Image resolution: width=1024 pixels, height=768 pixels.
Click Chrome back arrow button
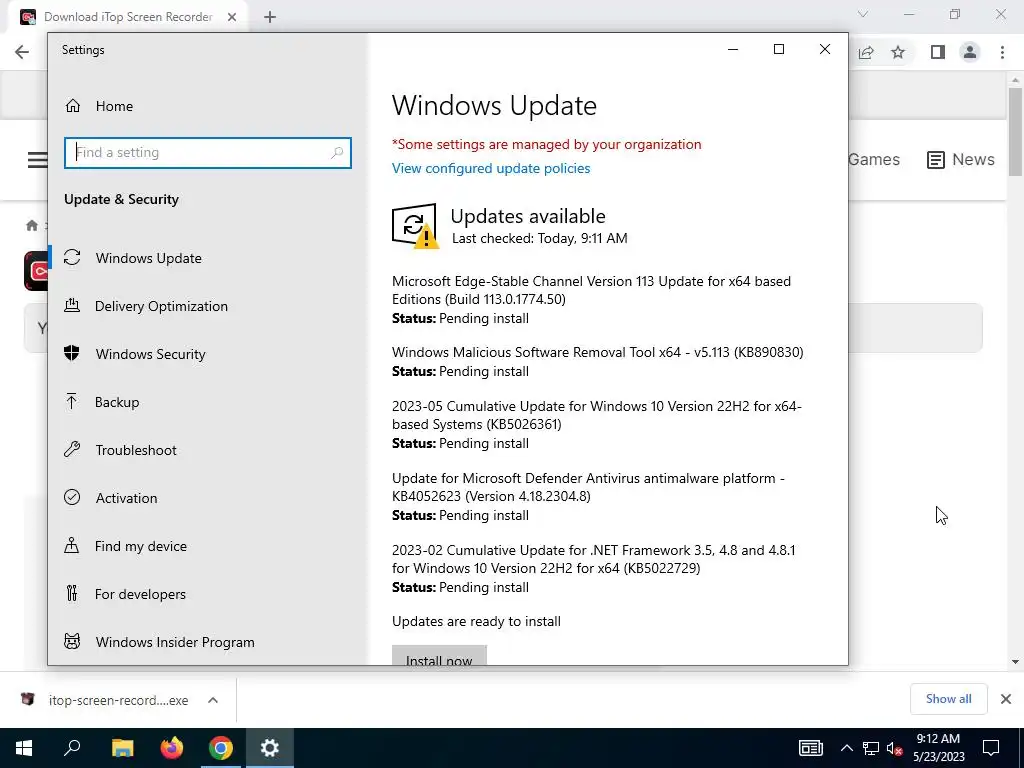tap(22, 52)
